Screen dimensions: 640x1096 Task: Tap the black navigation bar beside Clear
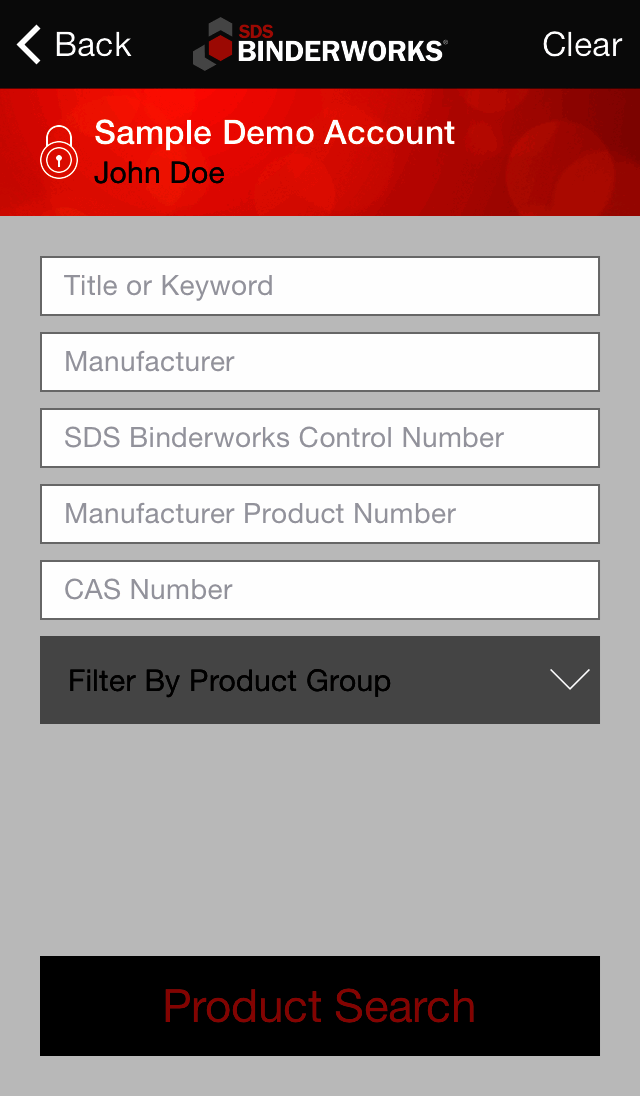pos(495,45)
